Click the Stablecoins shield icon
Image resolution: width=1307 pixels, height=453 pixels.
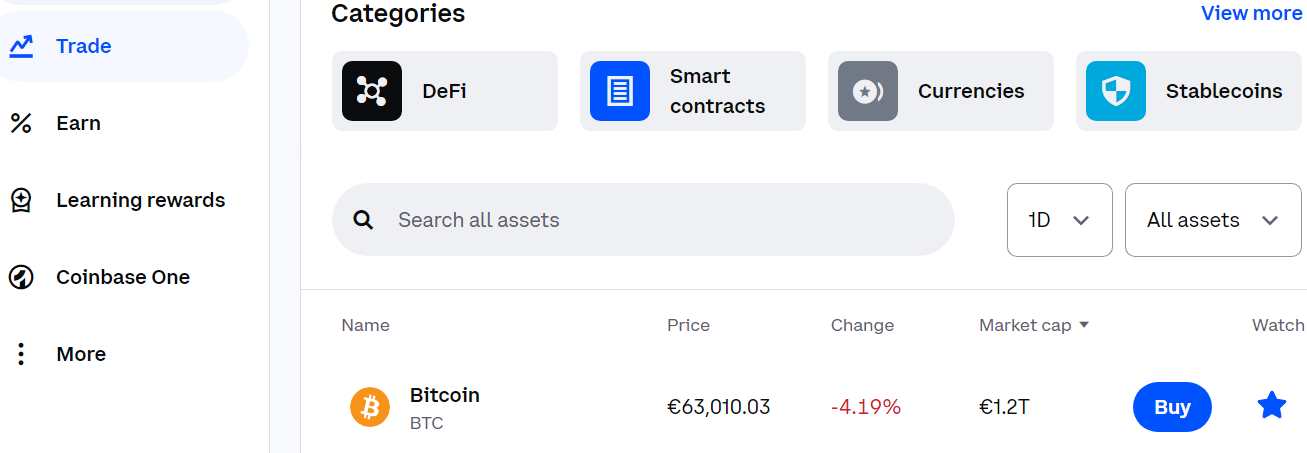point(1116,91)
